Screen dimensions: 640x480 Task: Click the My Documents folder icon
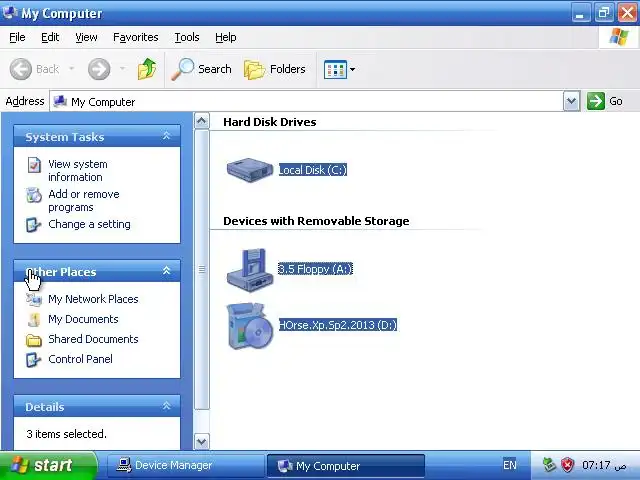pos(34,320)
